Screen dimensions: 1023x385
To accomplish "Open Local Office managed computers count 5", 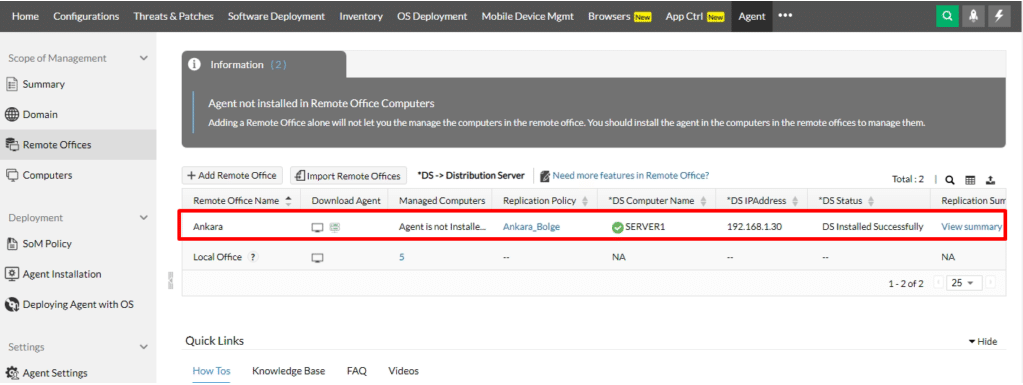I will click(402, 257).
